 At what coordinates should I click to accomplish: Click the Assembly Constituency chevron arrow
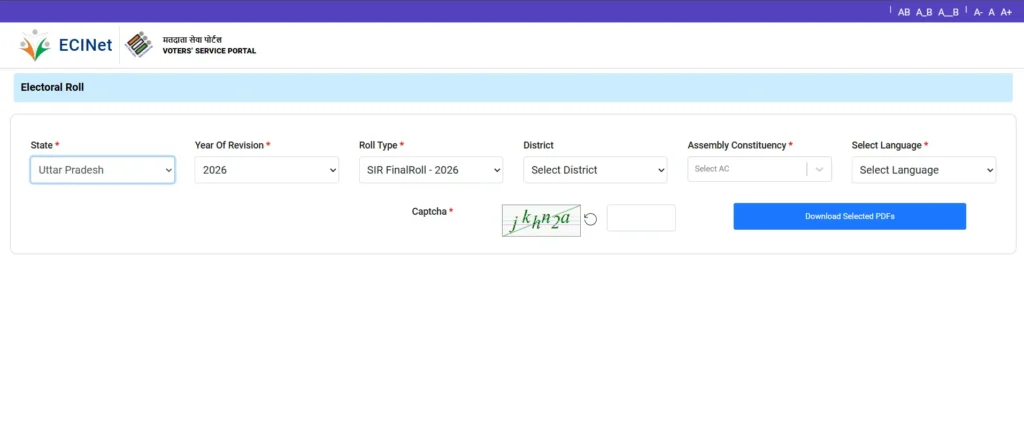(820, 170)
